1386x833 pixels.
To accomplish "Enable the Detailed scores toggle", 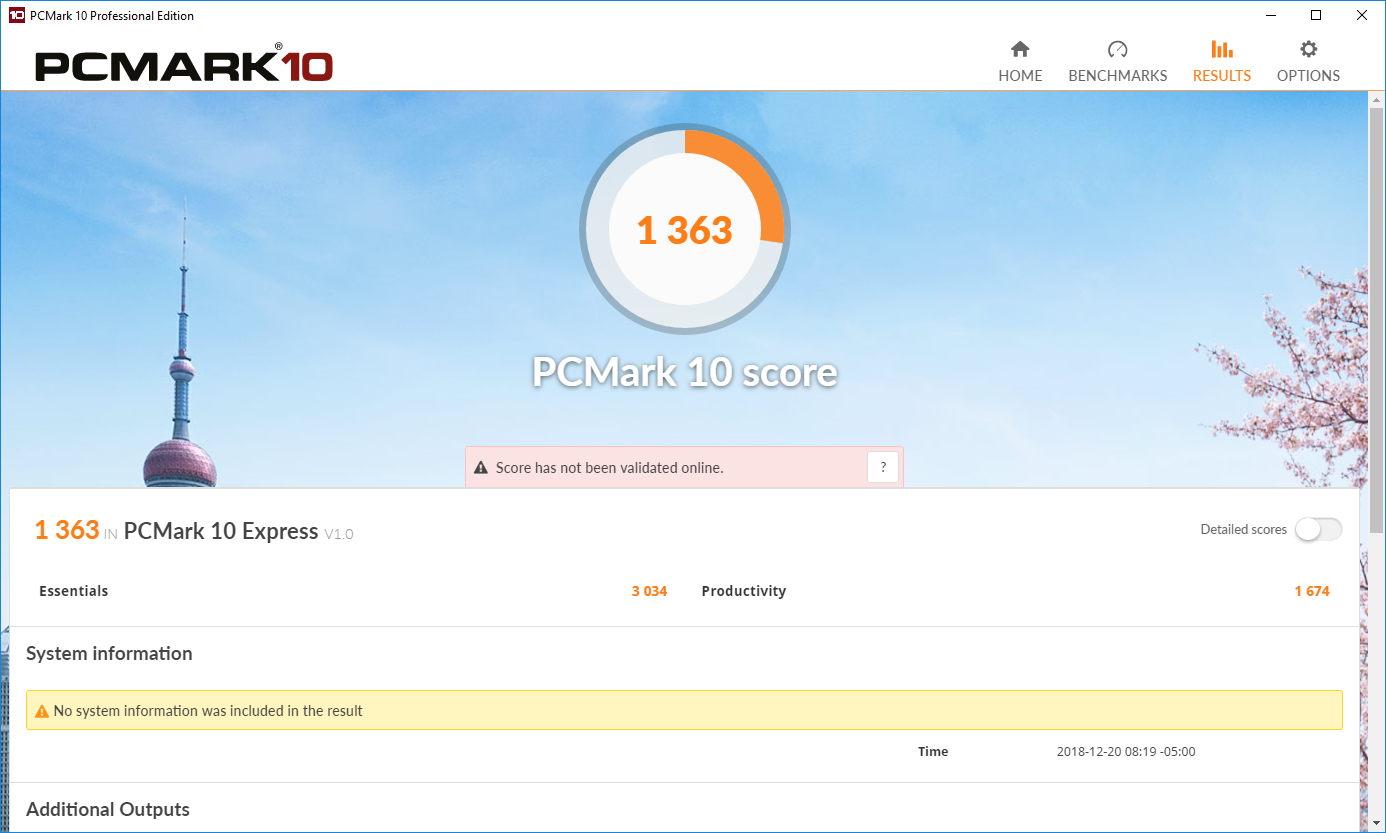I will [1318, 530].
